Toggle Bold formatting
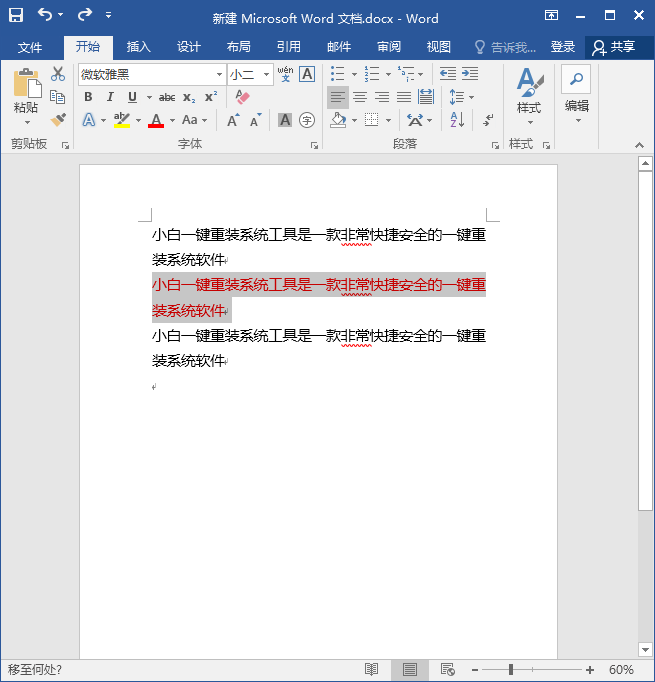This screenshot has width=655, height=682. pos(88,97)
